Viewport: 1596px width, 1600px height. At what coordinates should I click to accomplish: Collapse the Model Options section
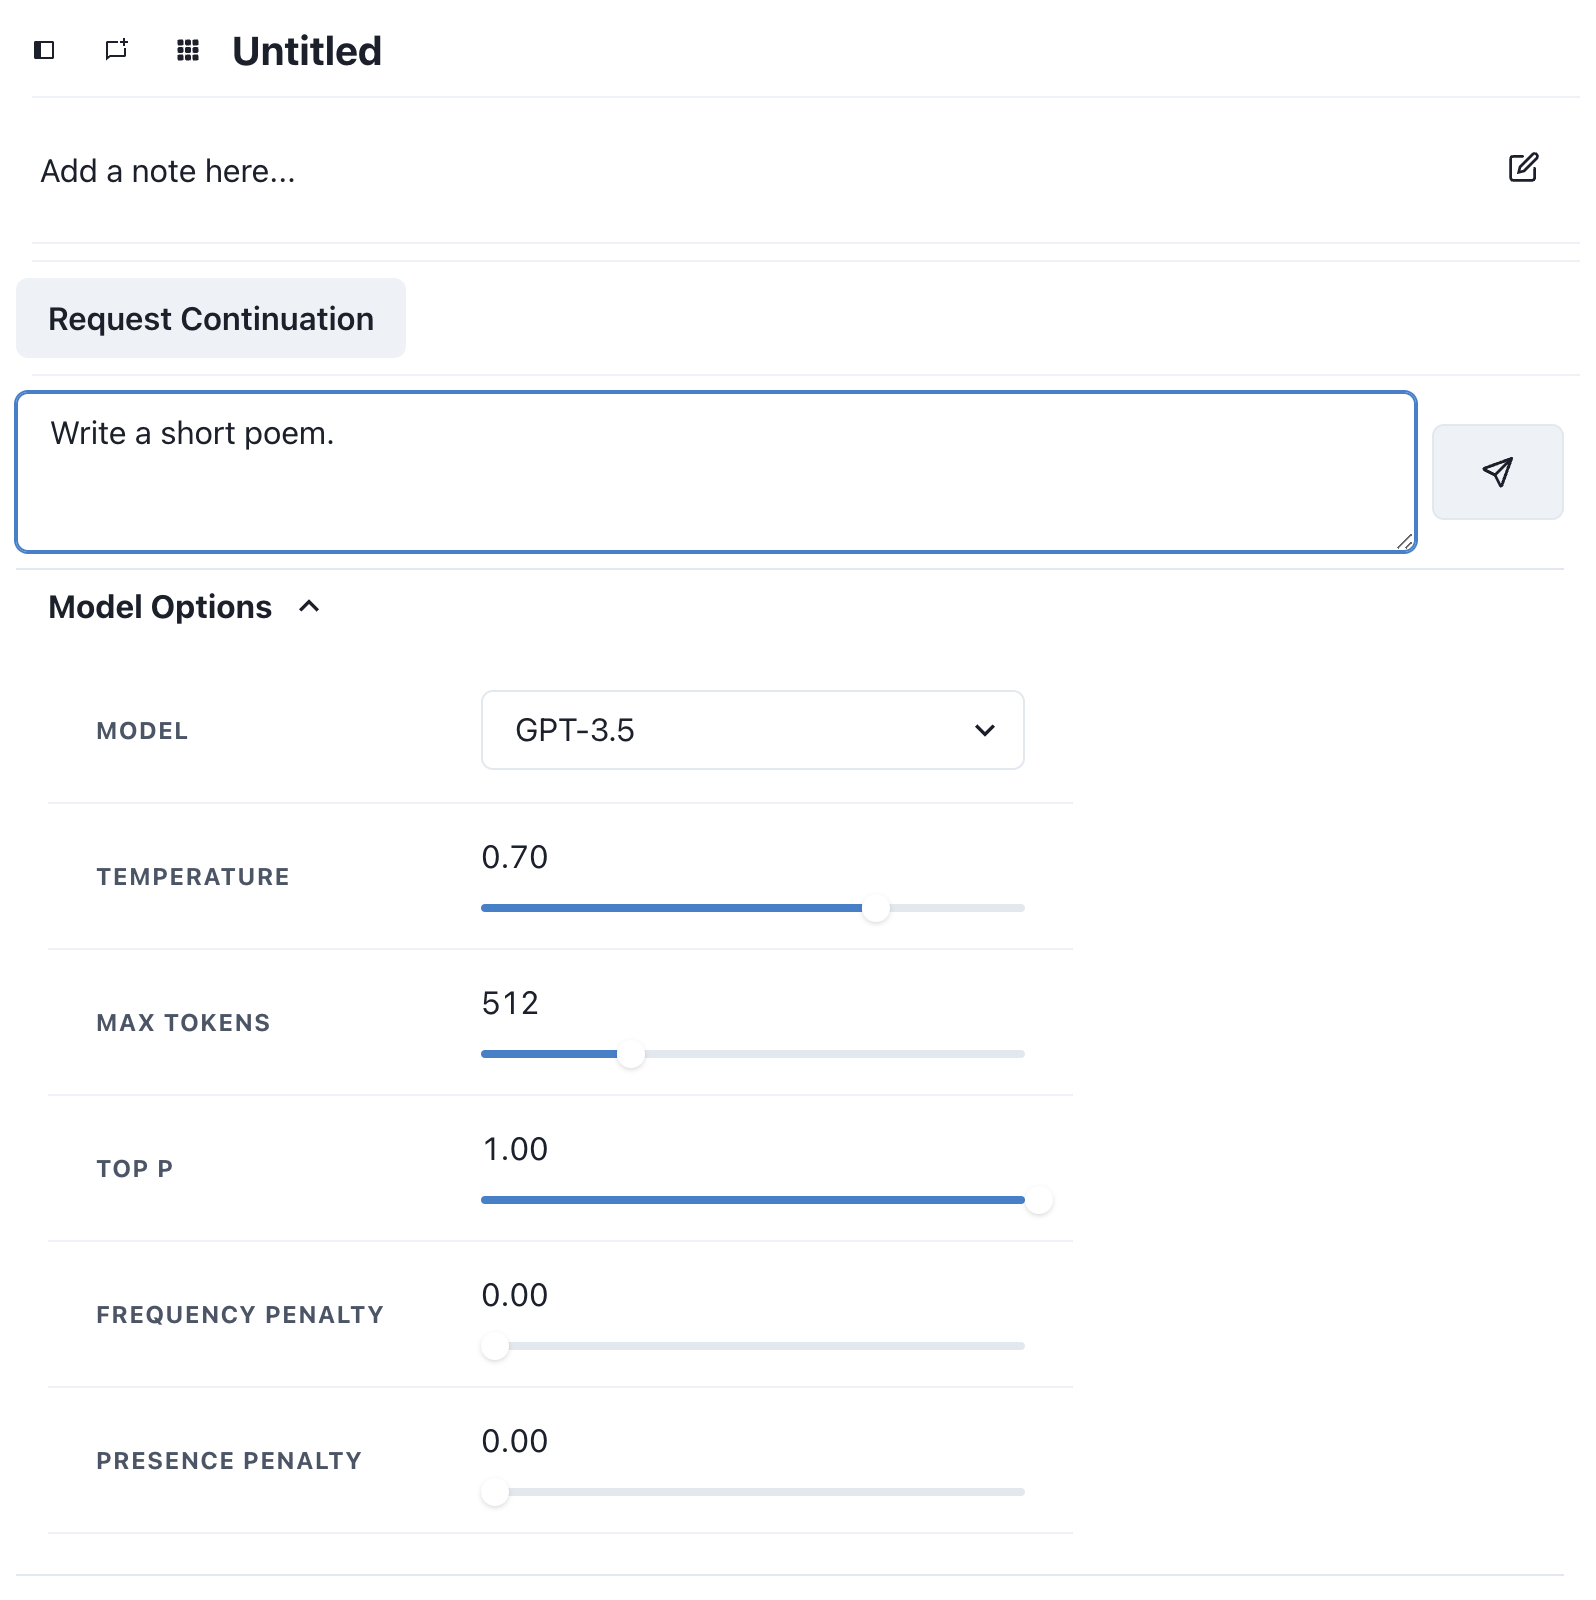coord(309,607)
